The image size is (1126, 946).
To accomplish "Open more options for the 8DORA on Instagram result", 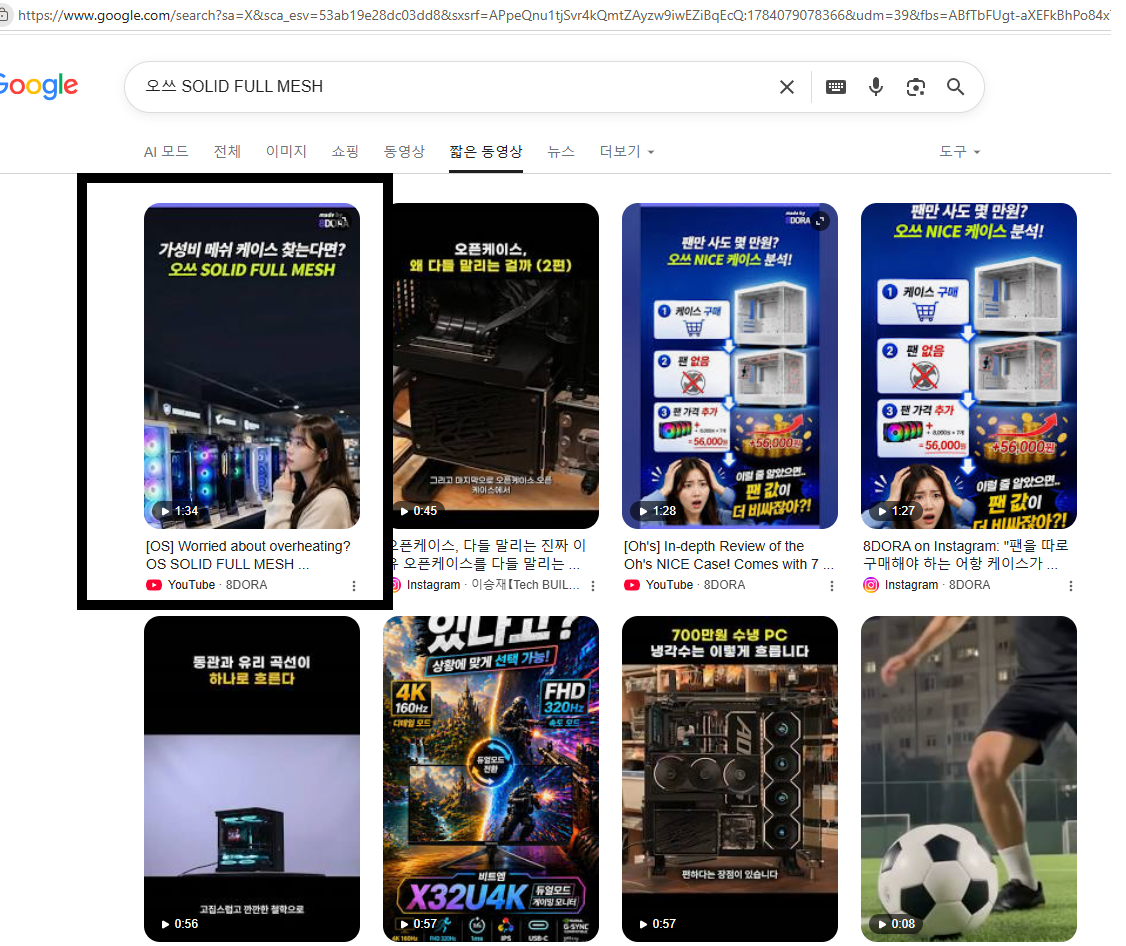I will pyautogui.click(x=1071, y=586).
